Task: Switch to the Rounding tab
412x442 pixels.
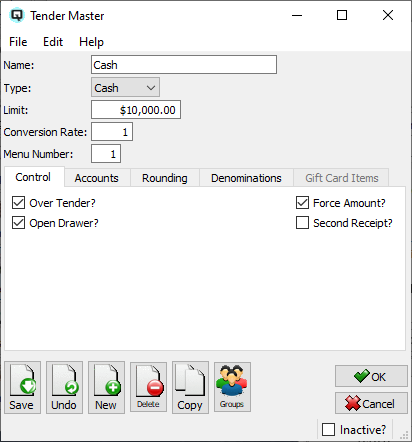Action: tap(165, 178)
